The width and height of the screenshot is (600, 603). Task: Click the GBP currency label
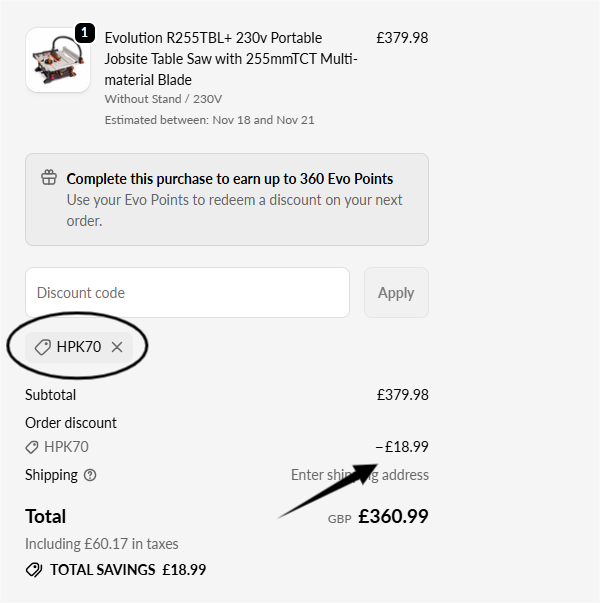tap(339, 519)
